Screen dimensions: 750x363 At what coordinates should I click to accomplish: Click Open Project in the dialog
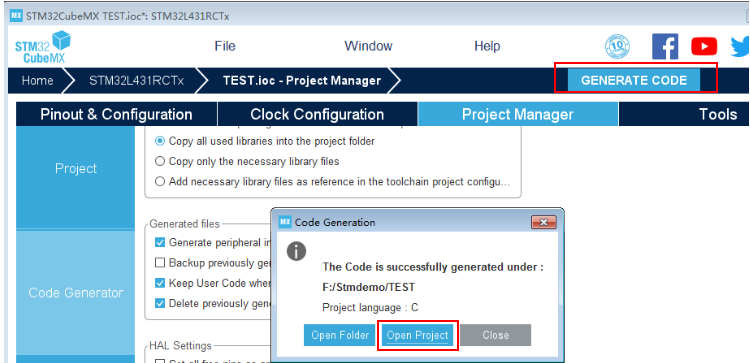click(418, 335)
